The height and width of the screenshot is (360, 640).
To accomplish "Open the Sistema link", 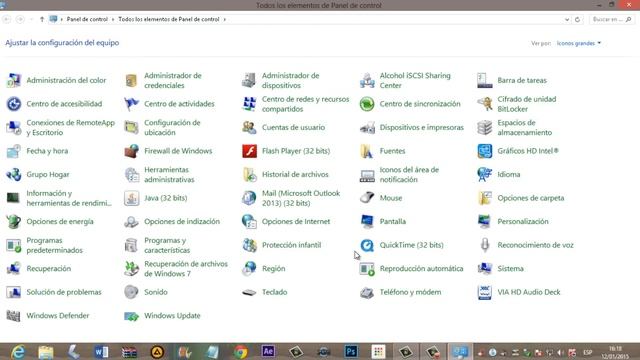I will coord(510,269).
